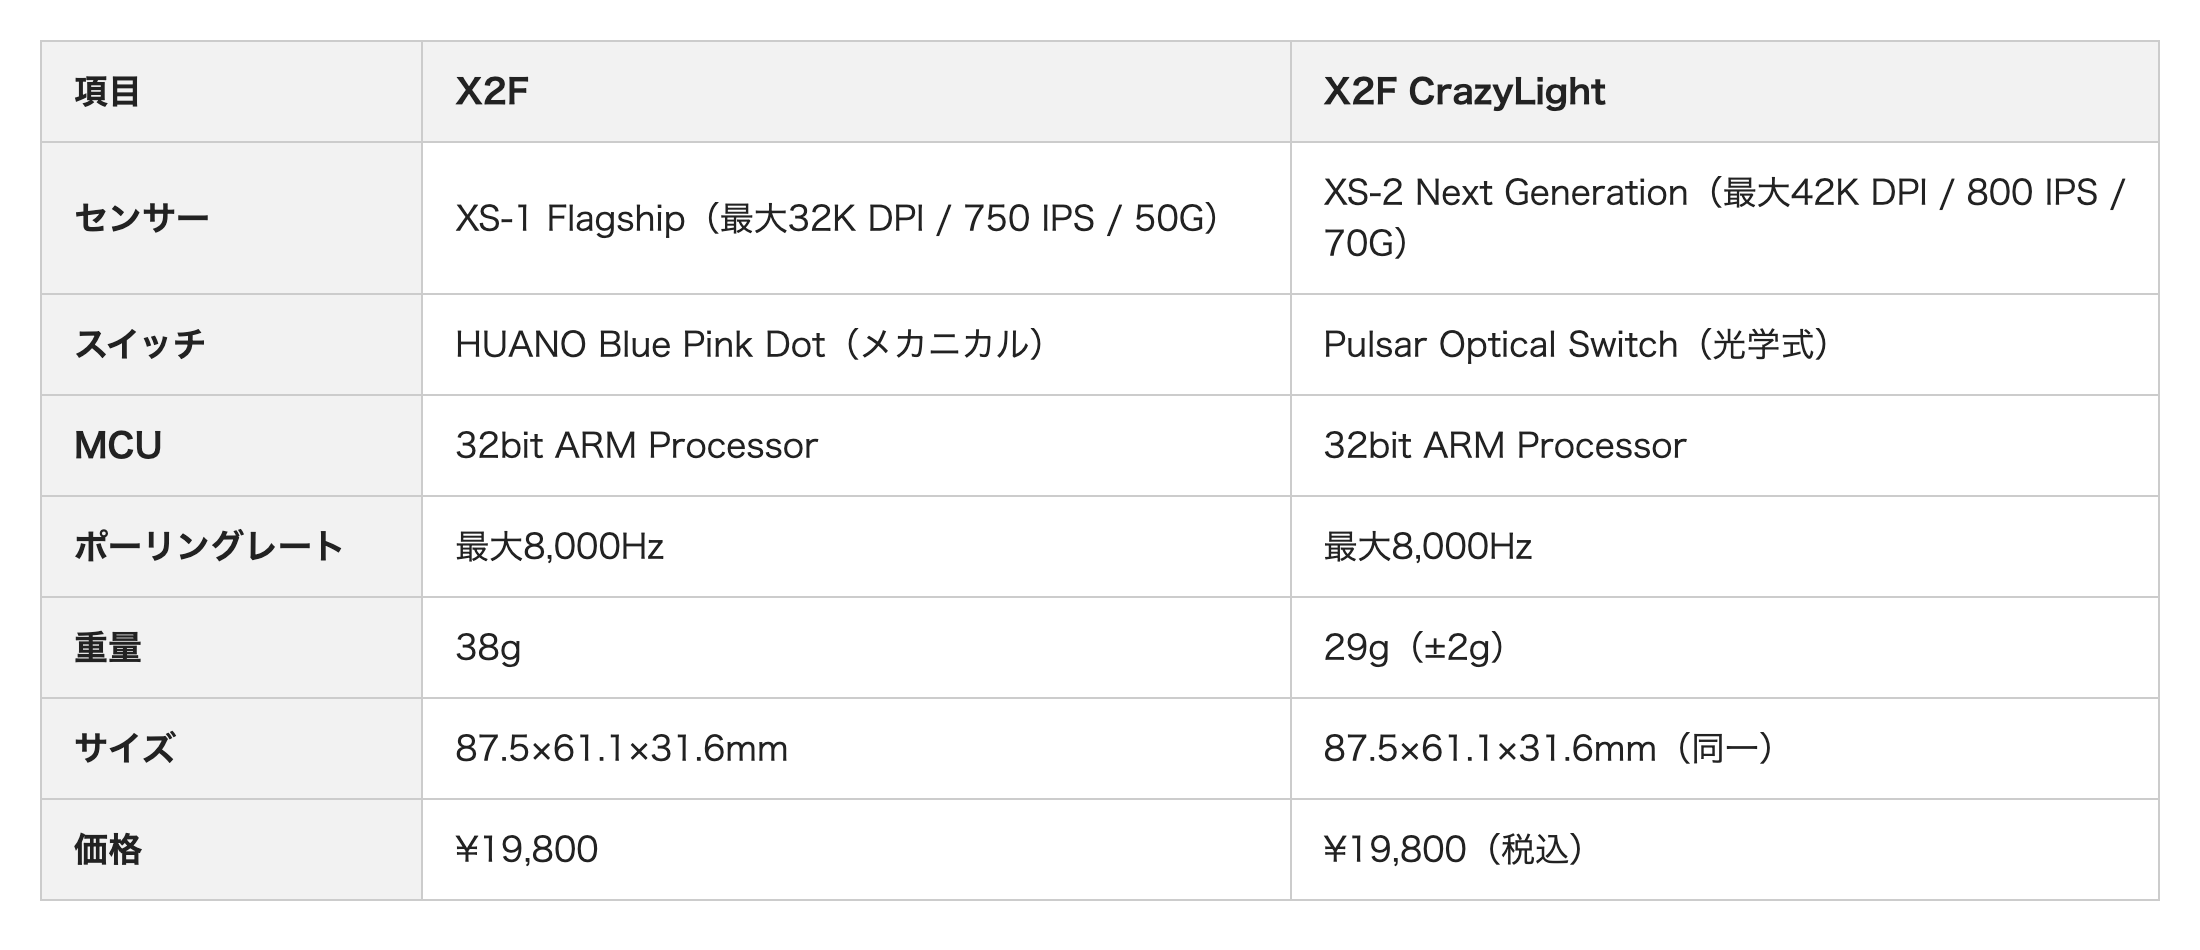
Task: Select HUANO Blue Pink Dot cell
Action: coord(856,345)
